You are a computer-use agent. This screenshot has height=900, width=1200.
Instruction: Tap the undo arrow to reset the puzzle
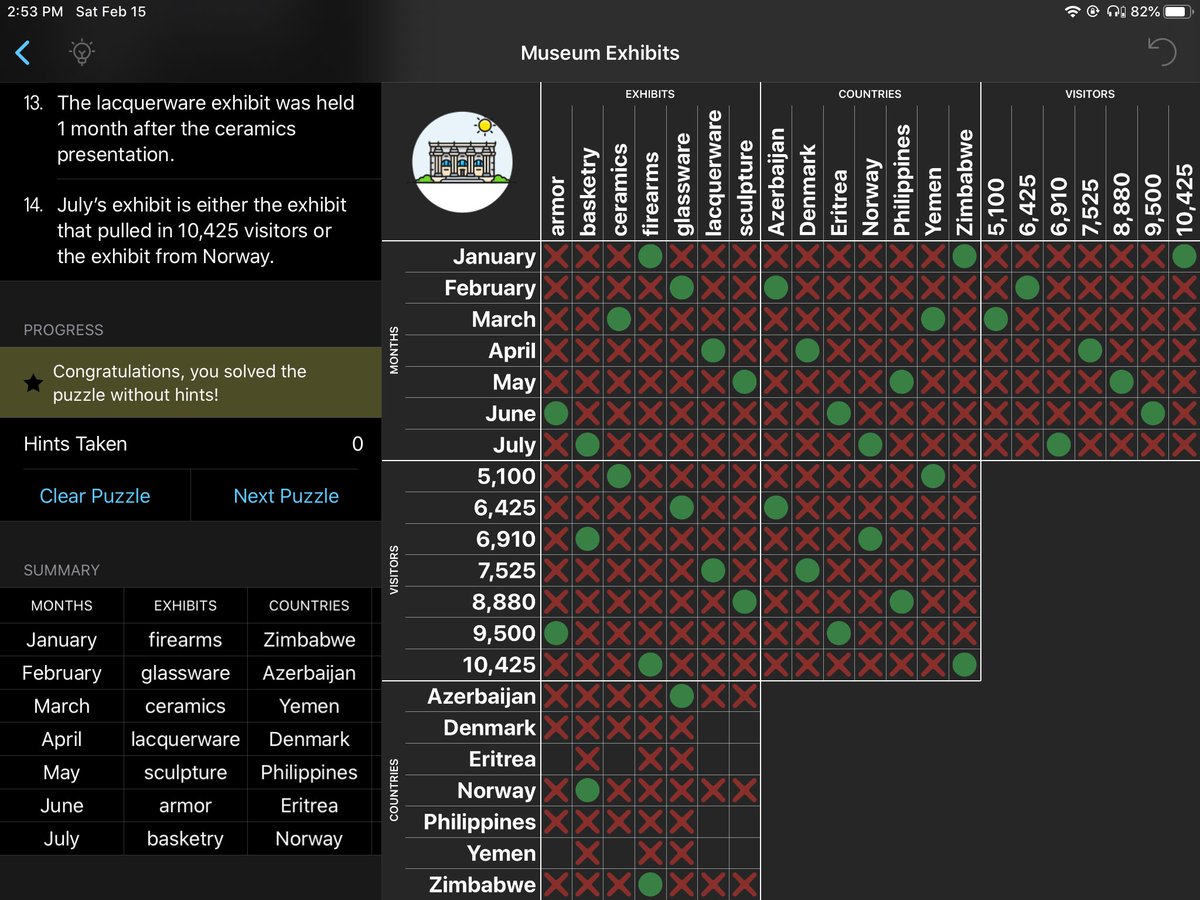[x=1161, y=50]
